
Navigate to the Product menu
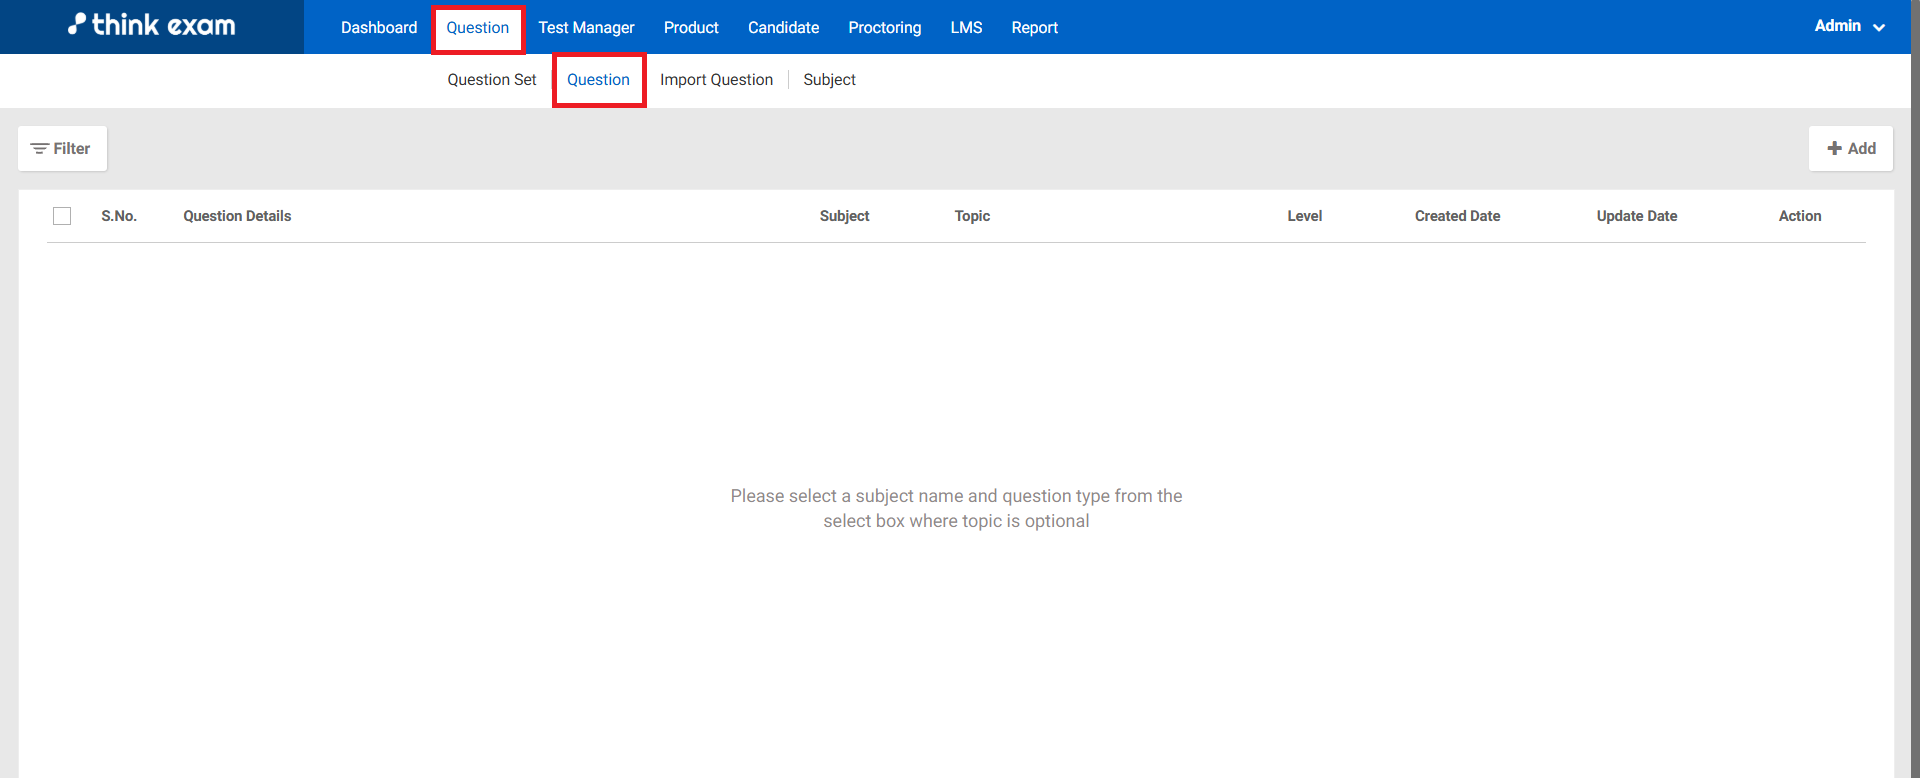click(x=691, y=28)
